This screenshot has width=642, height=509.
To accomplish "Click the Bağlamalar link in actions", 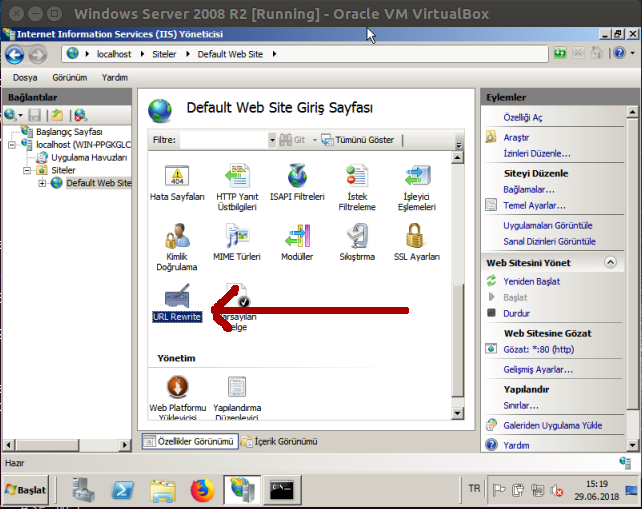I will tap(529, 189).
